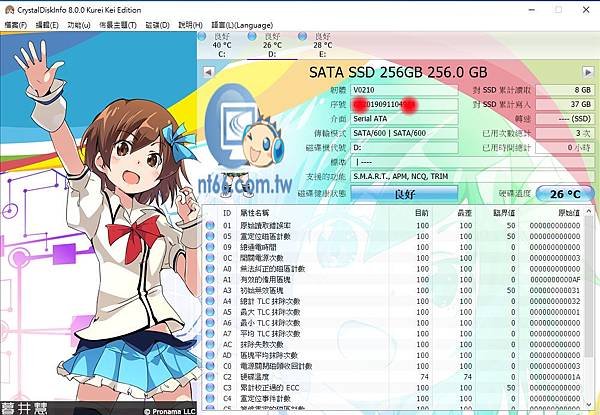Click the status orb for attribute 09
Viewport: 600px width, 415px height.
click(x=210, y=247)
